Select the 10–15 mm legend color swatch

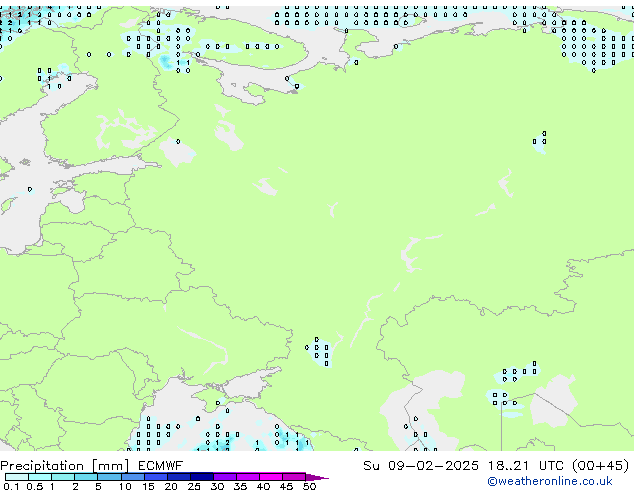click(x=133, y=477)
